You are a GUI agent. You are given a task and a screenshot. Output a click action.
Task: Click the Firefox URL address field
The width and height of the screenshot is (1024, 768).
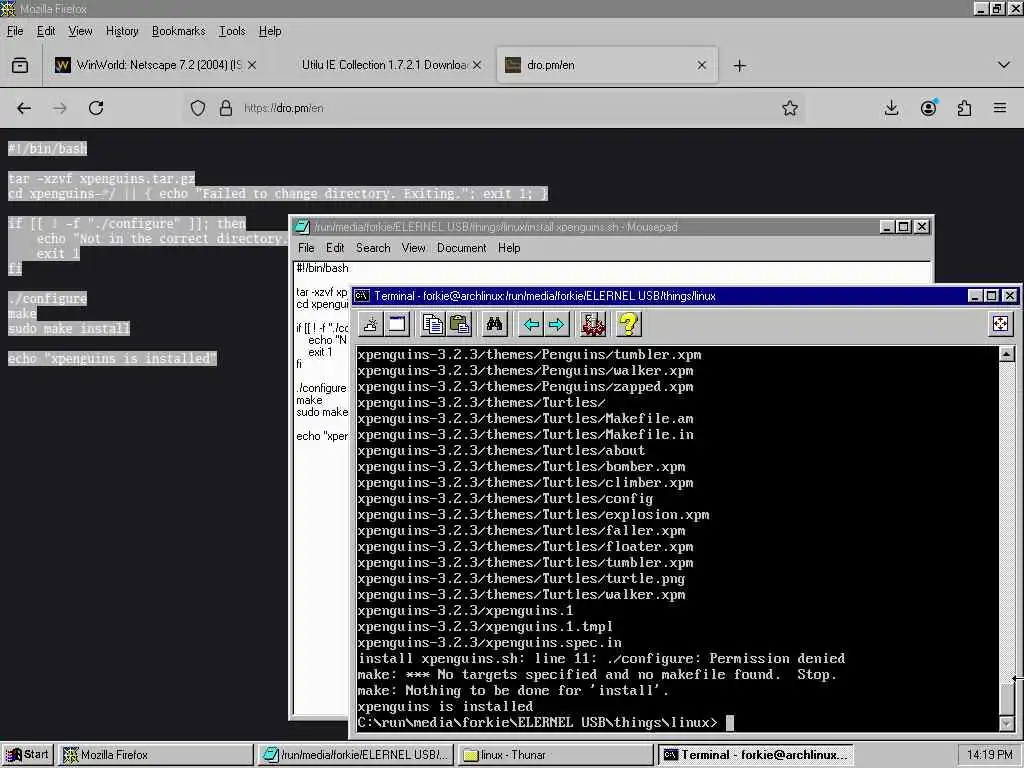[496, 108]
